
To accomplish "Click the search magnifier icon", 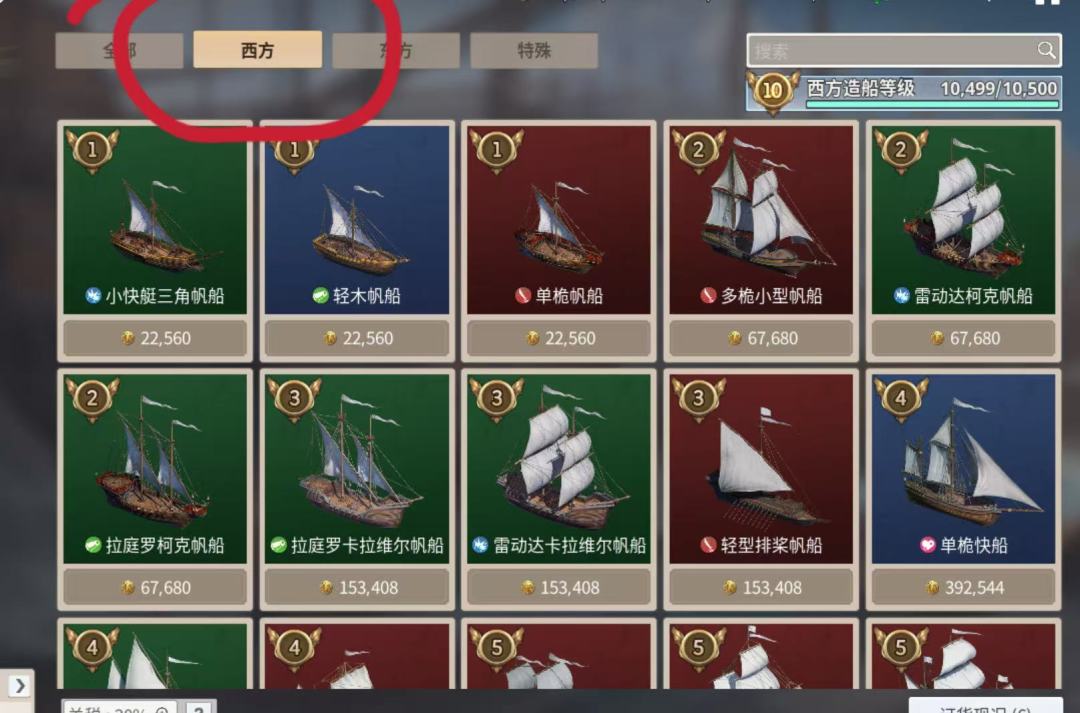I will 1046,50.
